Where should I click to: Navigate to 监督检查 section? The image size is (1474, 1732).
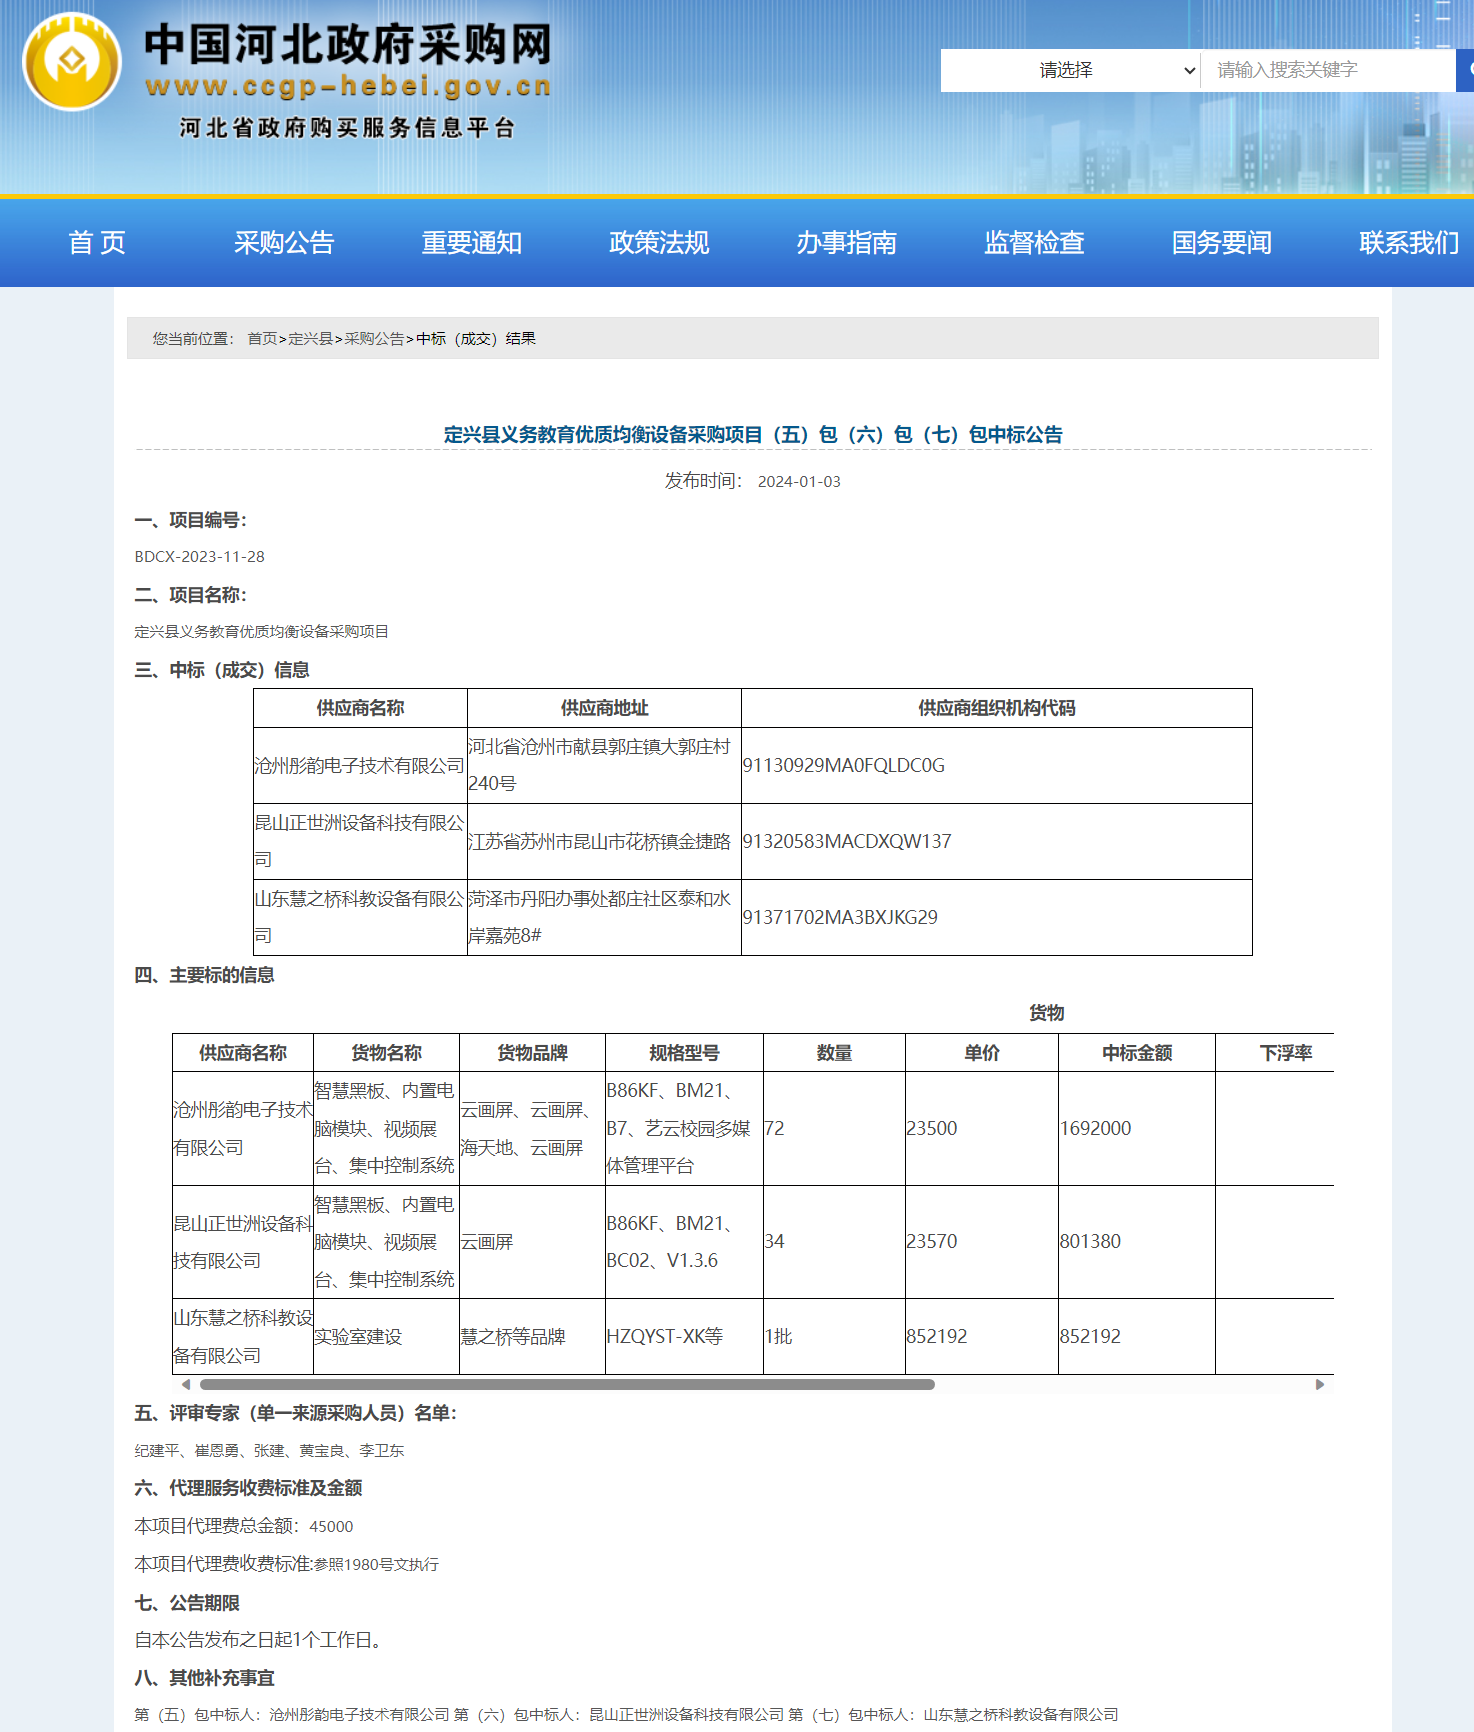tap(1034, 243)
